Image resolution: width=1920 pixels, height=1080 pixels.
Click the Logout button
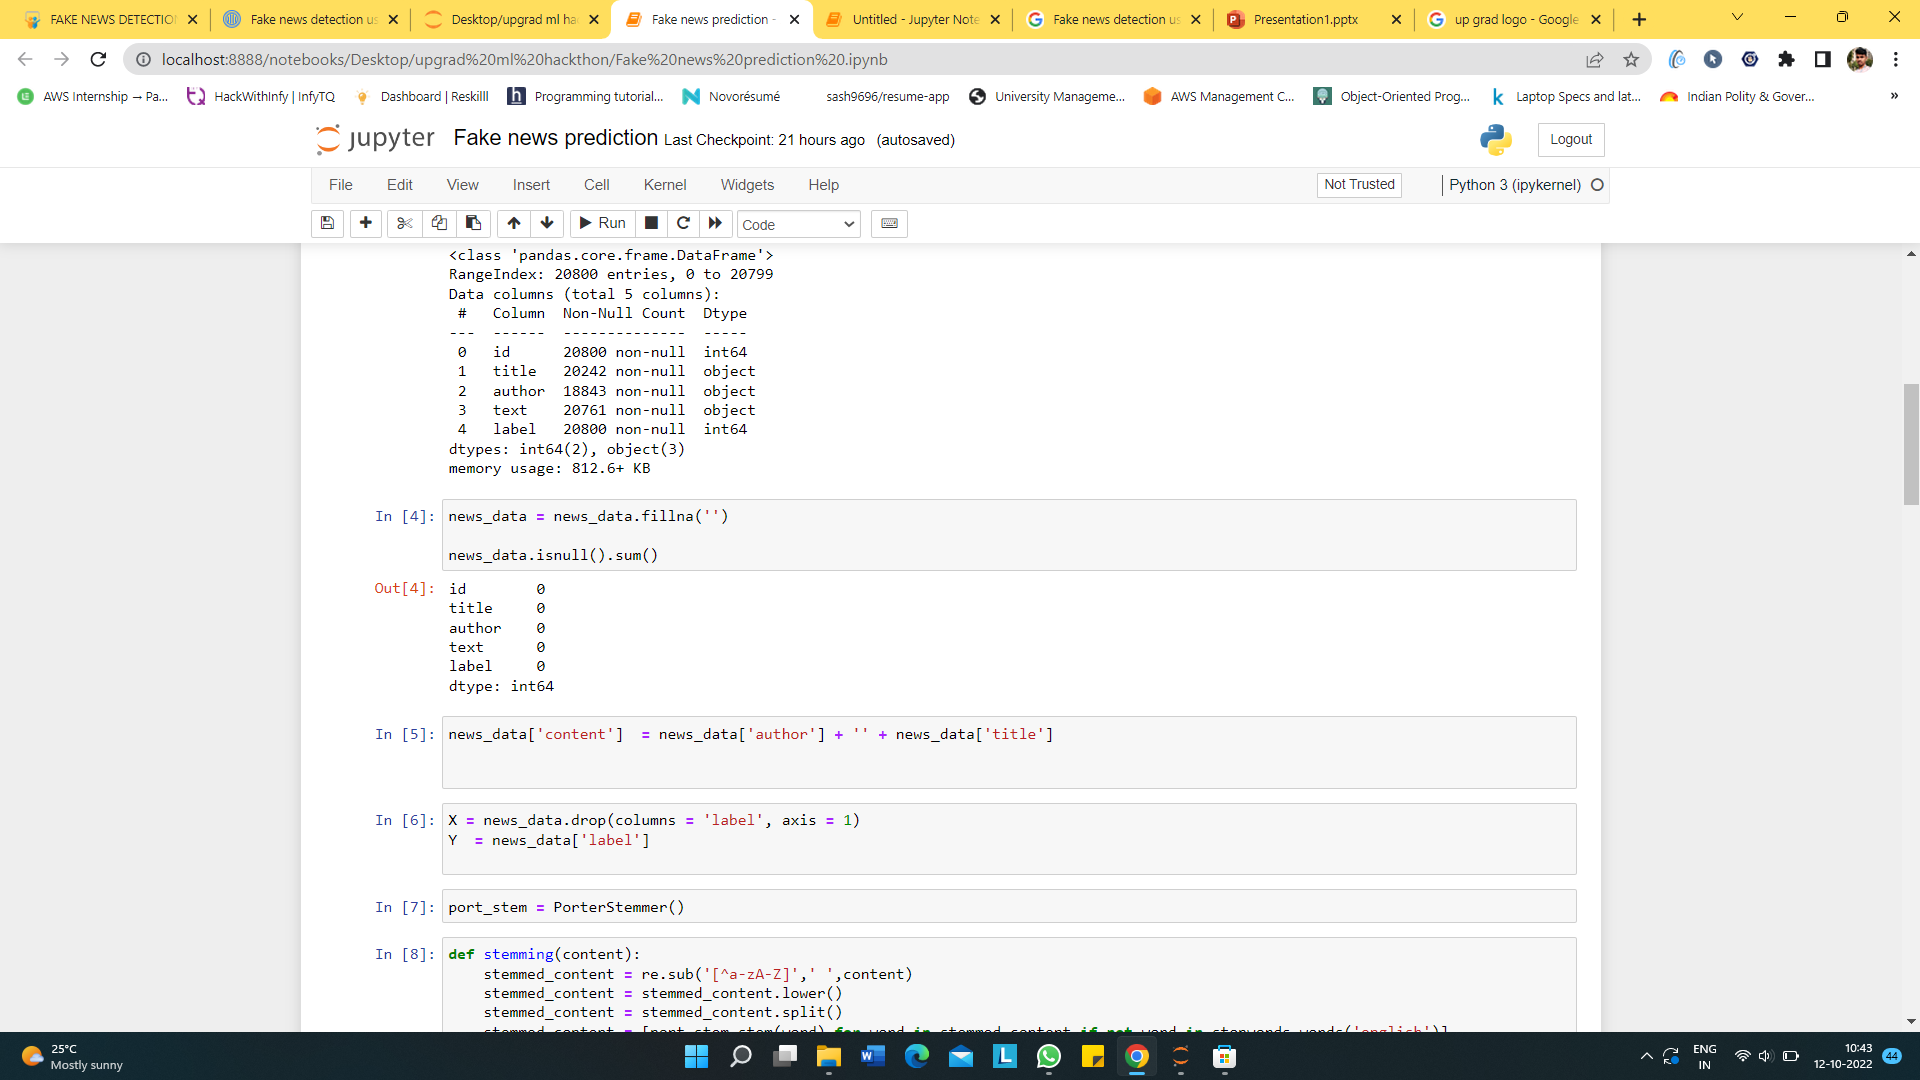tap(1570, 139)
